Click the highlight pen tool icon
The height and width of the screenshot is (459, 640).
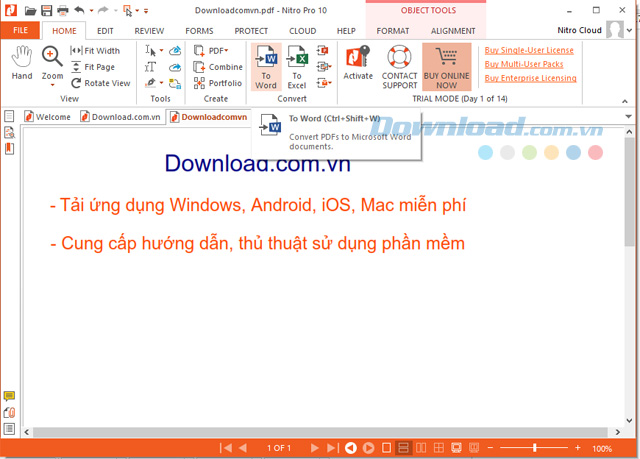coord(151,83)
